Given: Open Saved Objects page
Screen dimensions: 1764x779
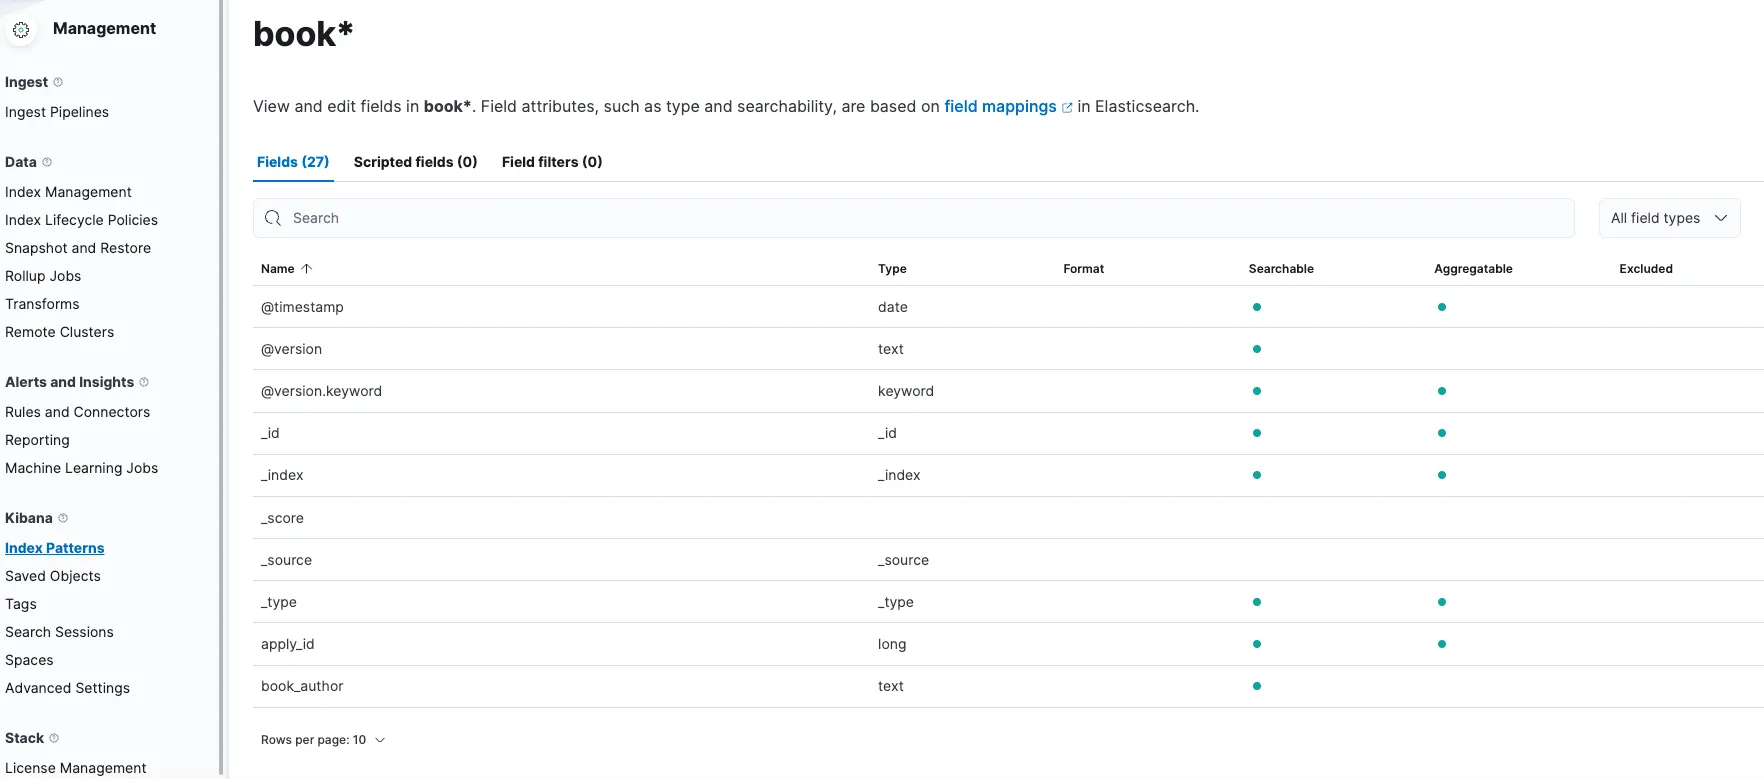Looking at the screenshot, I should [x=53, y=576].
